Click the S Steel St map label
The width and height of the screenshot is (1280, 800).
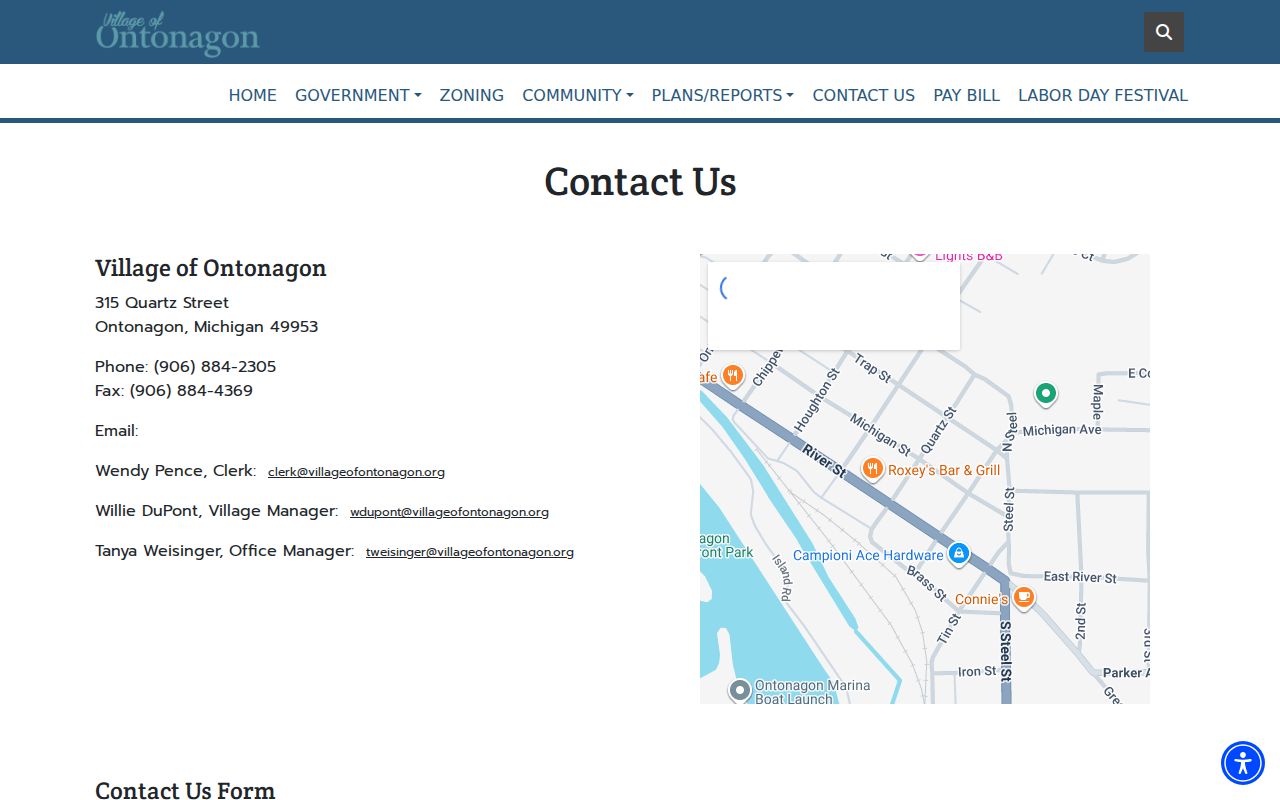point(1006,653)
